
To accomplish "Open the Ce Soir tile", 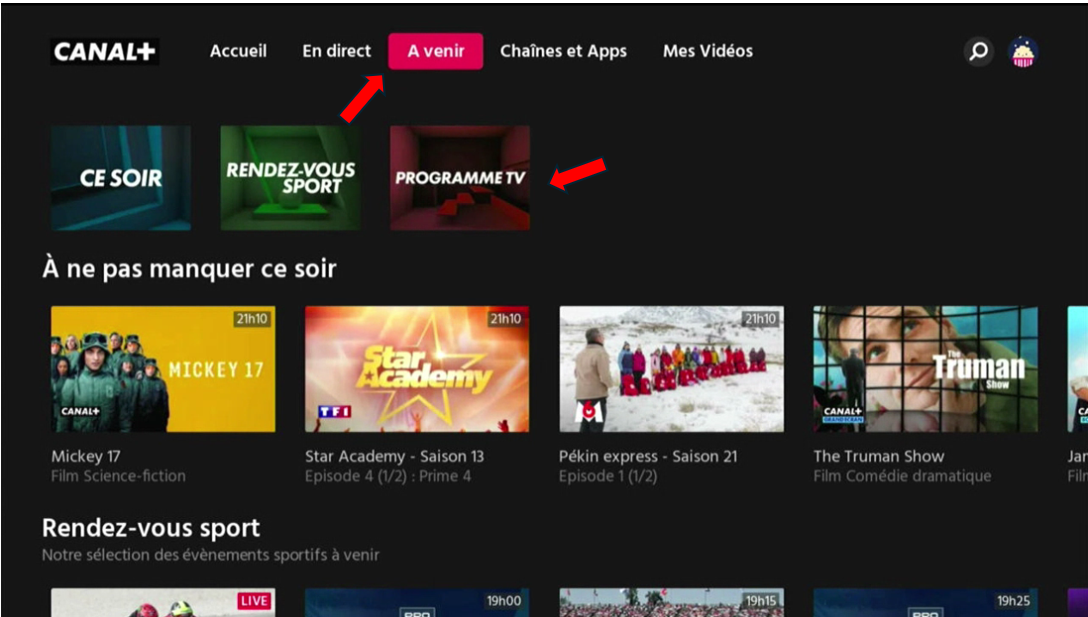I will tap(121, 178).
